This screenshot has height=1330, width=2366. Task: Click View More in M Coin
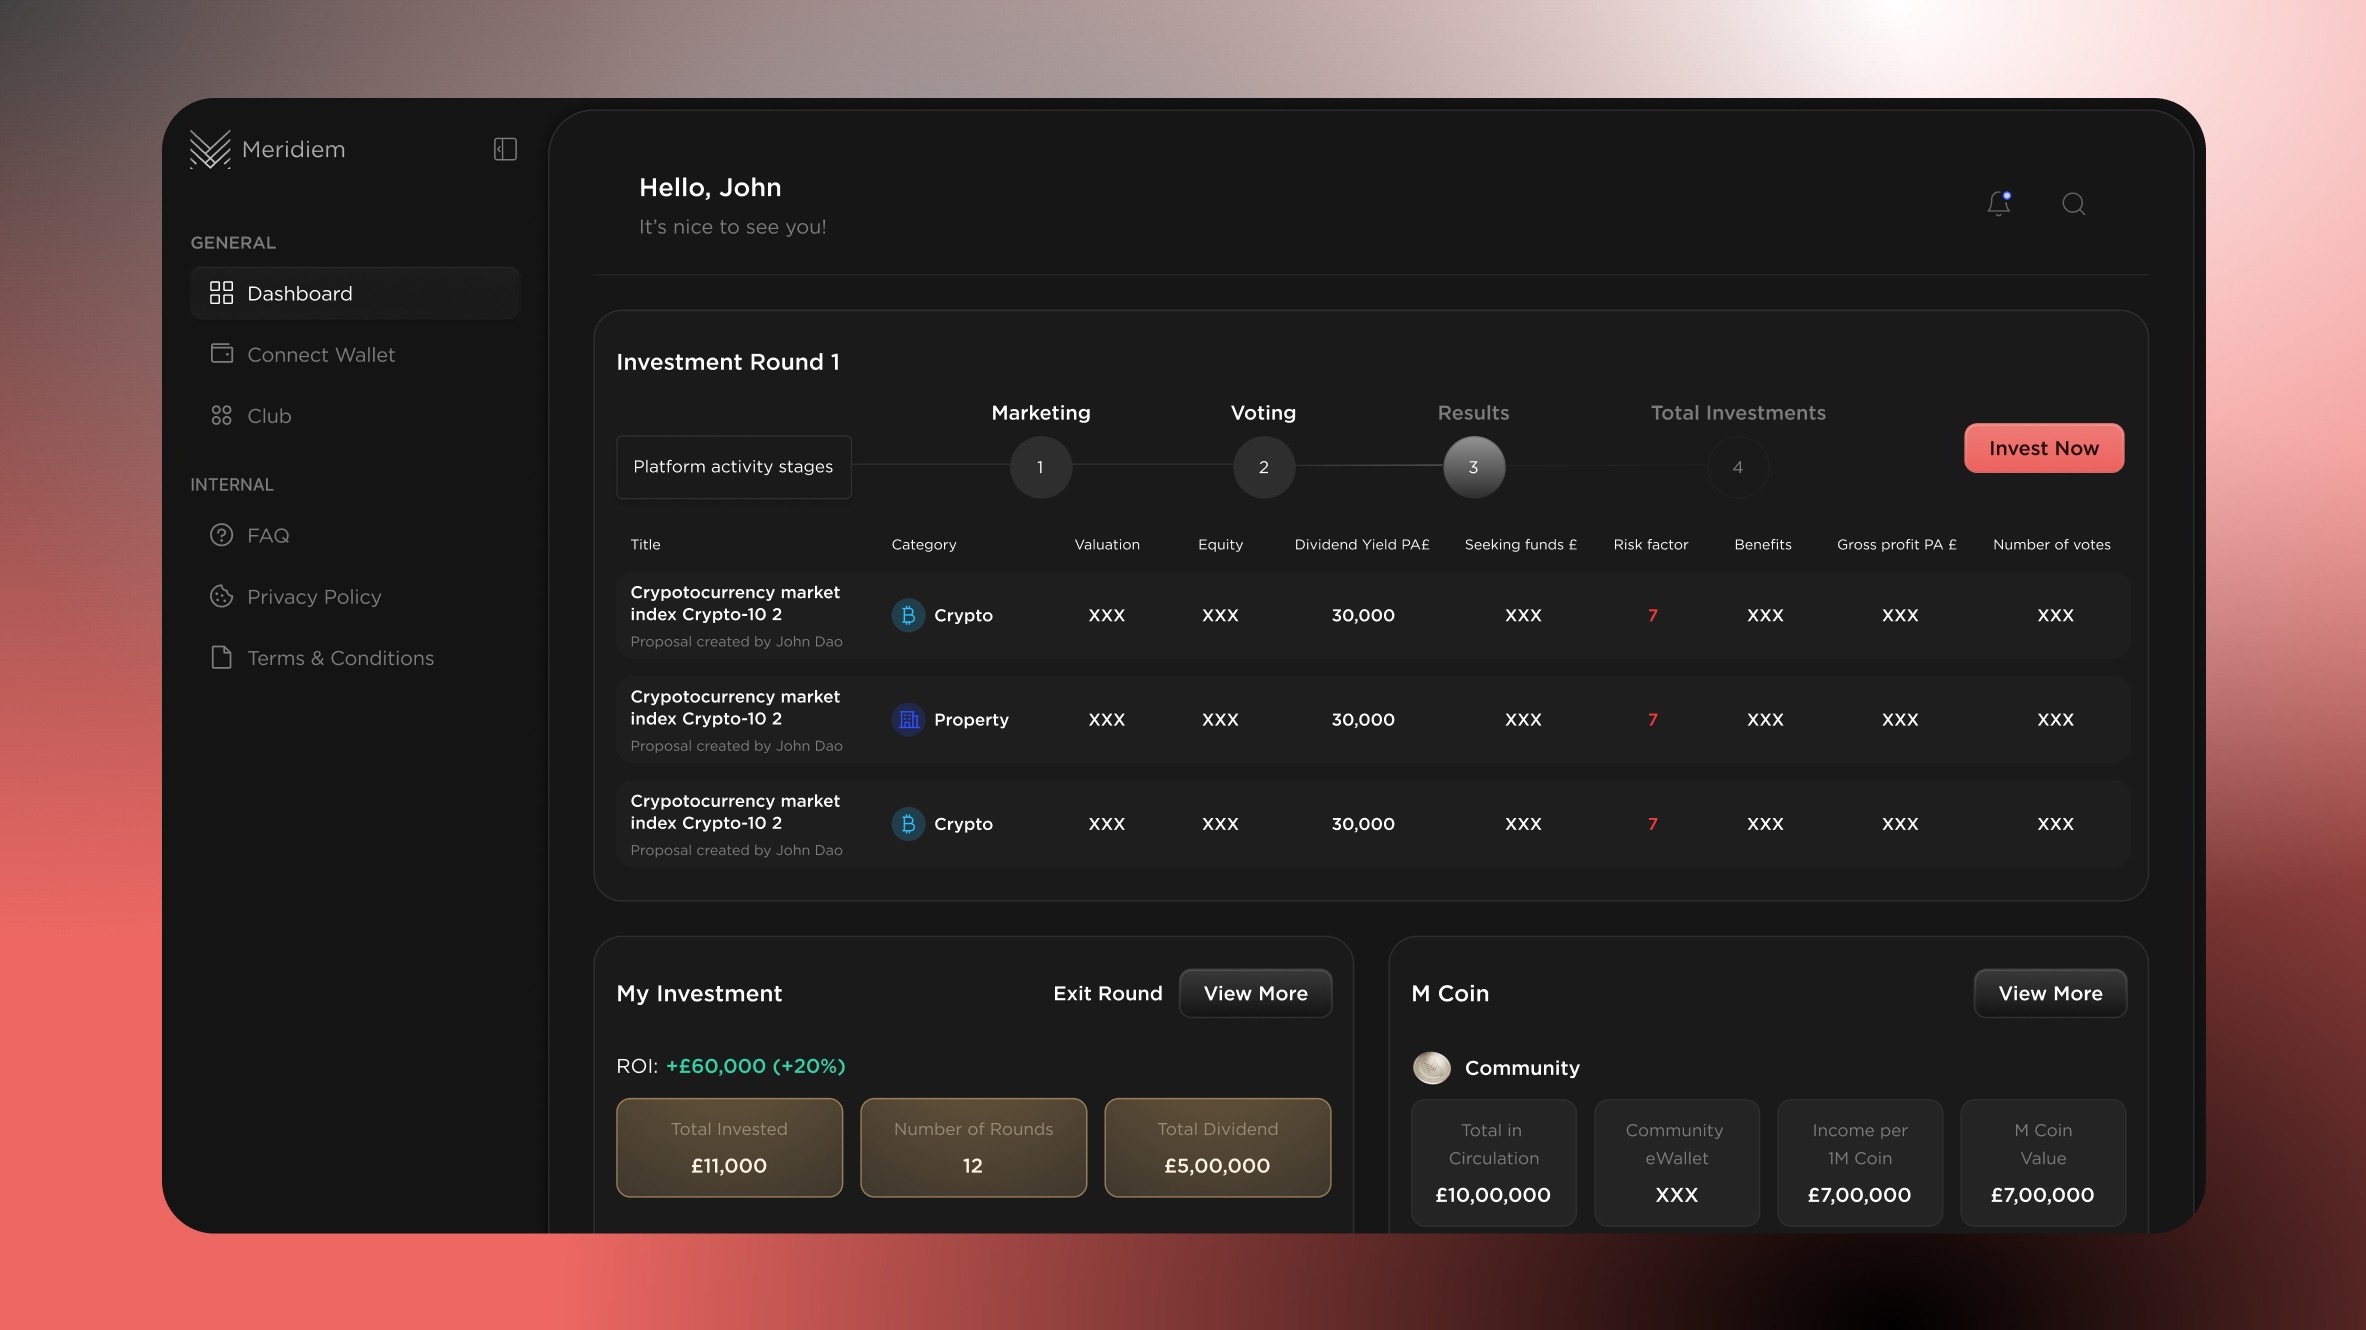[x=2050, y=993]
